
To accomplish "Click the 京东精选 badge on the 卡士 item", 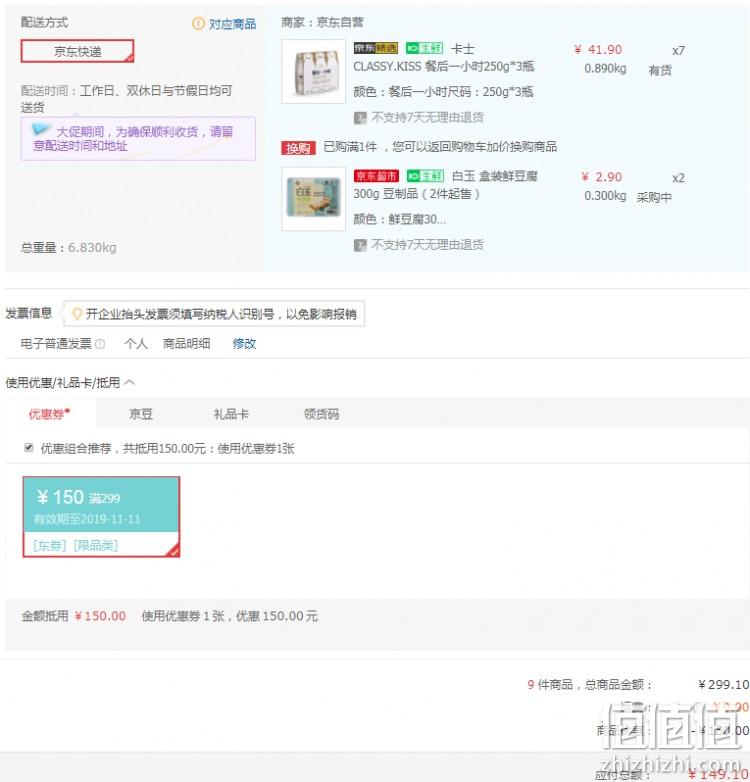I will pos(375,48).
